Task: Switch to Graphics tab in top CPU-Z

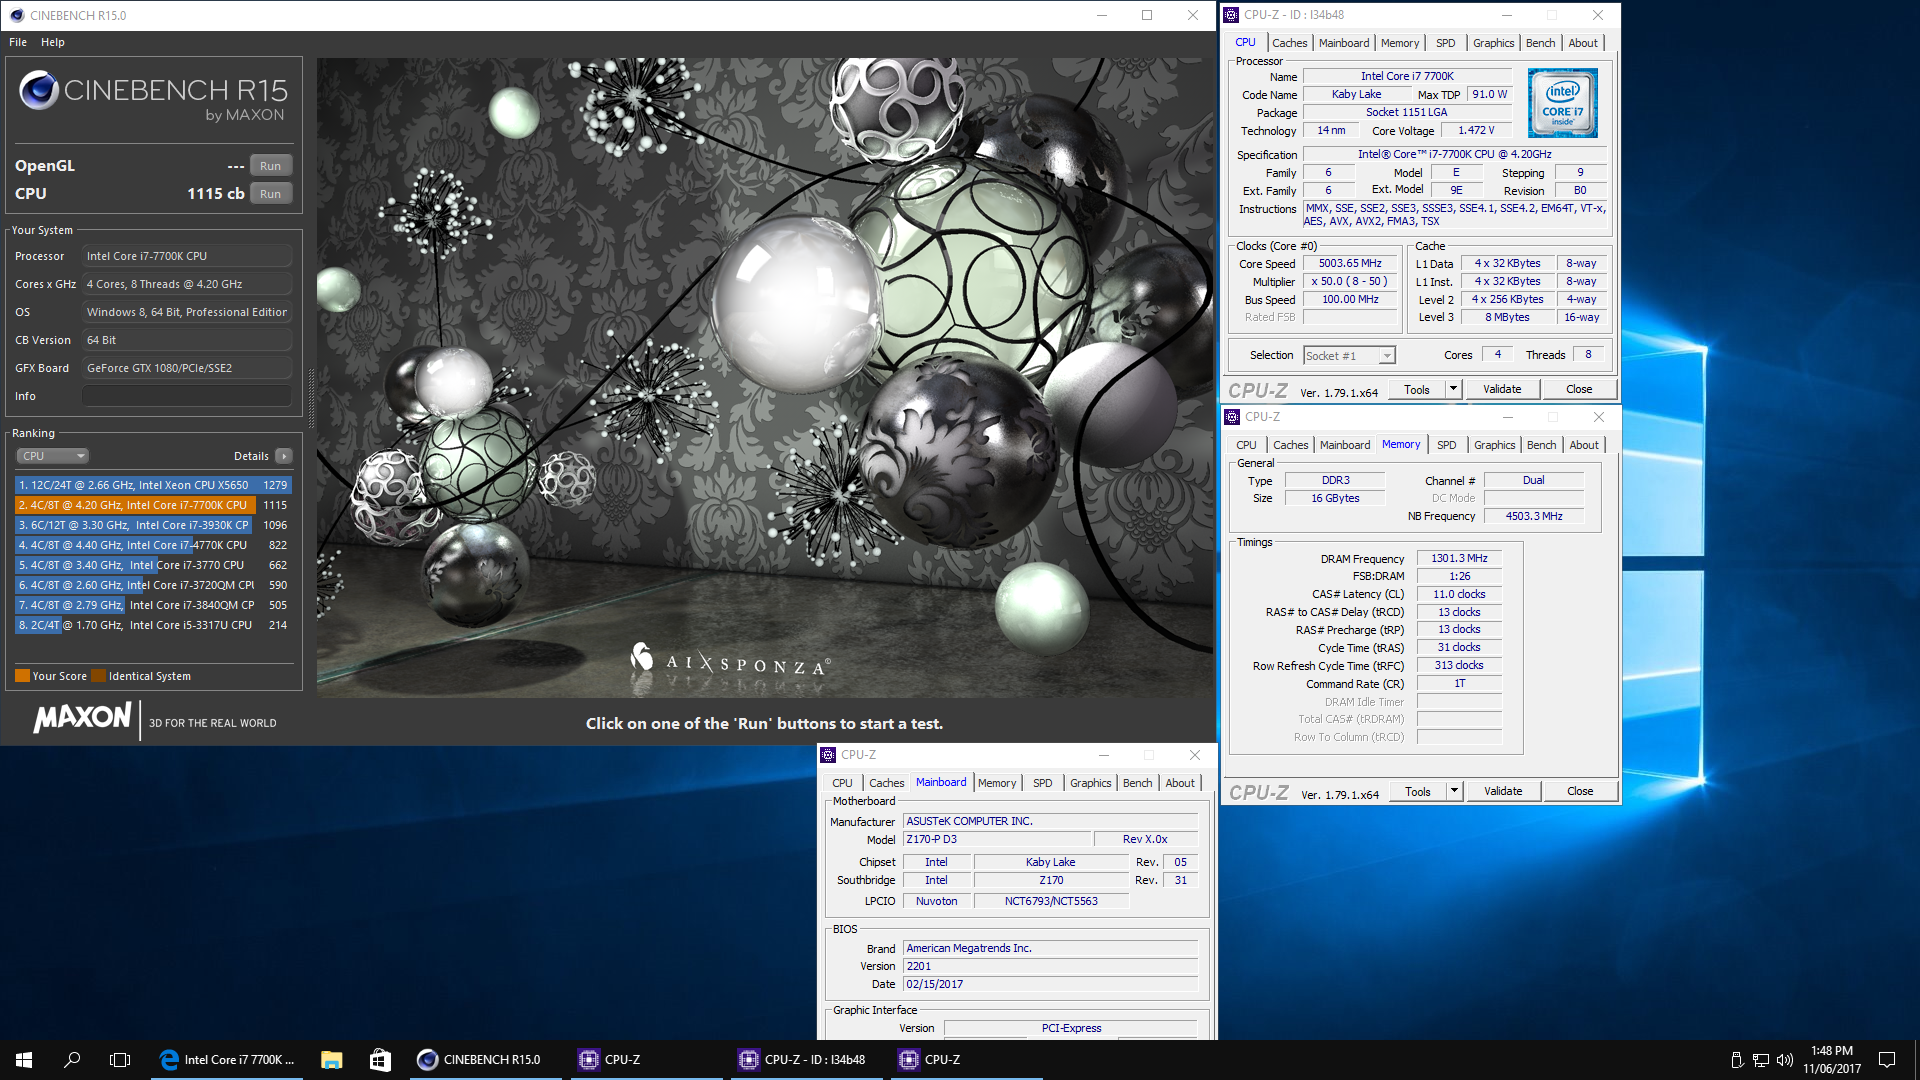Action: click(1493, 43)
